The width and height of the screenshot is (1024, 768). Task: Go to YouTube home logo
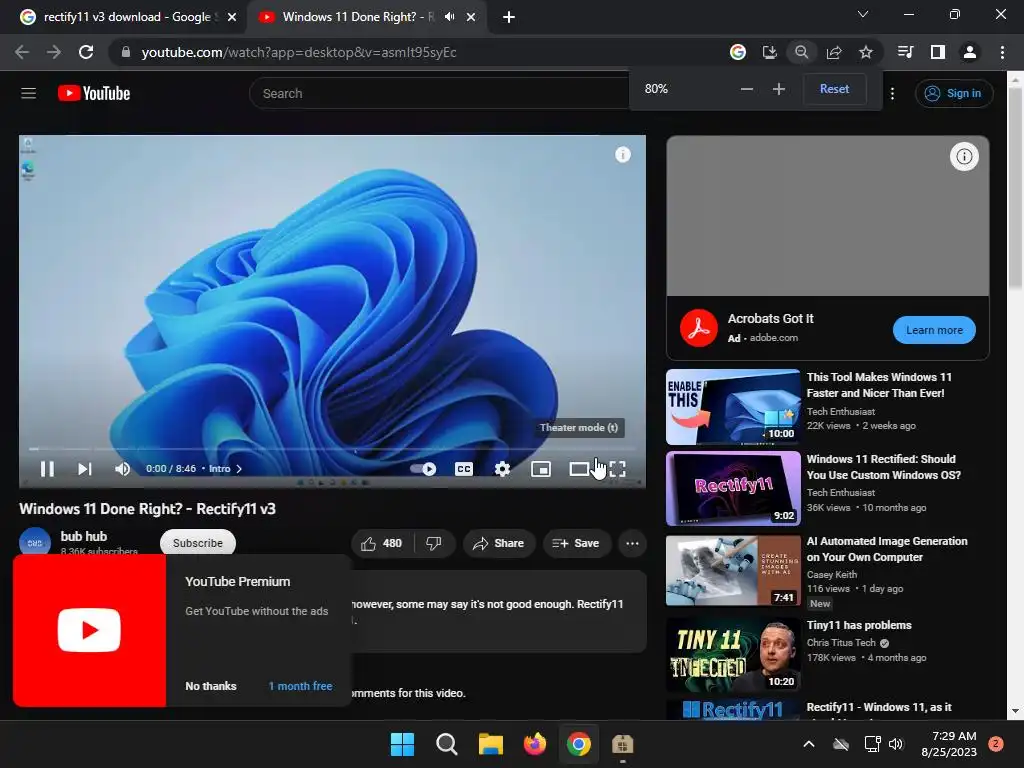pyautogui.click(x=94, y=93)
